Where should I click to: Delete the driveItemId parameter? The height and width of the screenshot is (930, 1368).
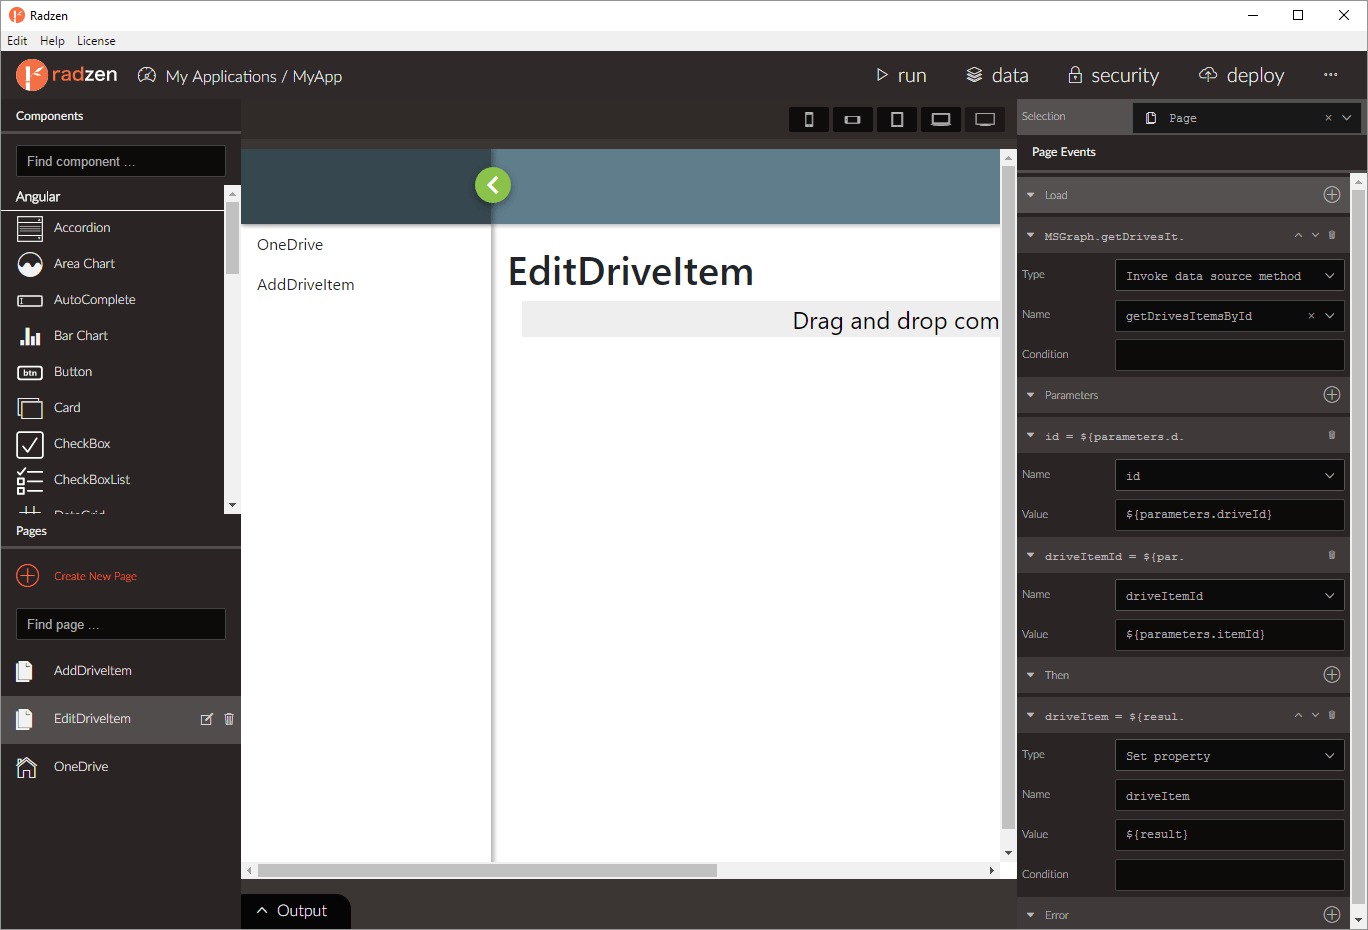pos(1332,555)
